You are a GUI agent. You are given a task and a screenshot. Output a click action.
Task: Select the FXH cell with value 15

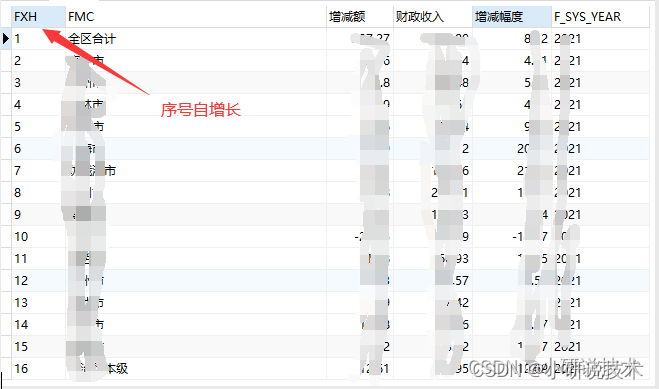(x=38, y=346)
